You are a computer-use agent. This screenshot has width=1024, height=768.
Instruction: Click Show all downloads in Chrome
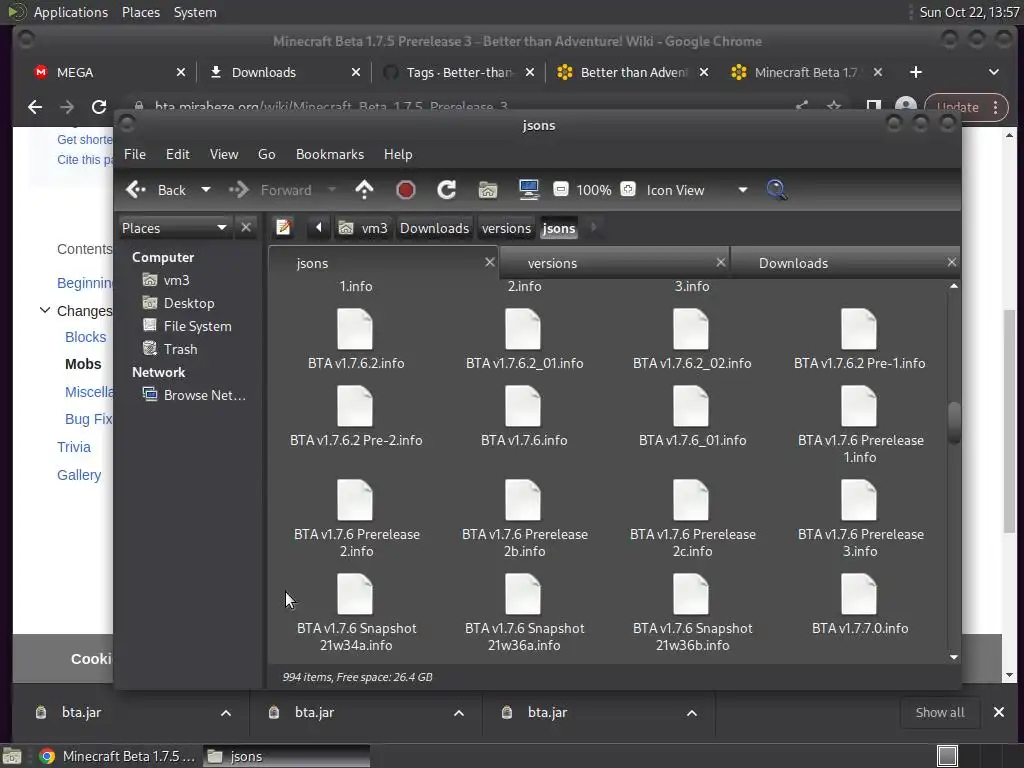940,712
